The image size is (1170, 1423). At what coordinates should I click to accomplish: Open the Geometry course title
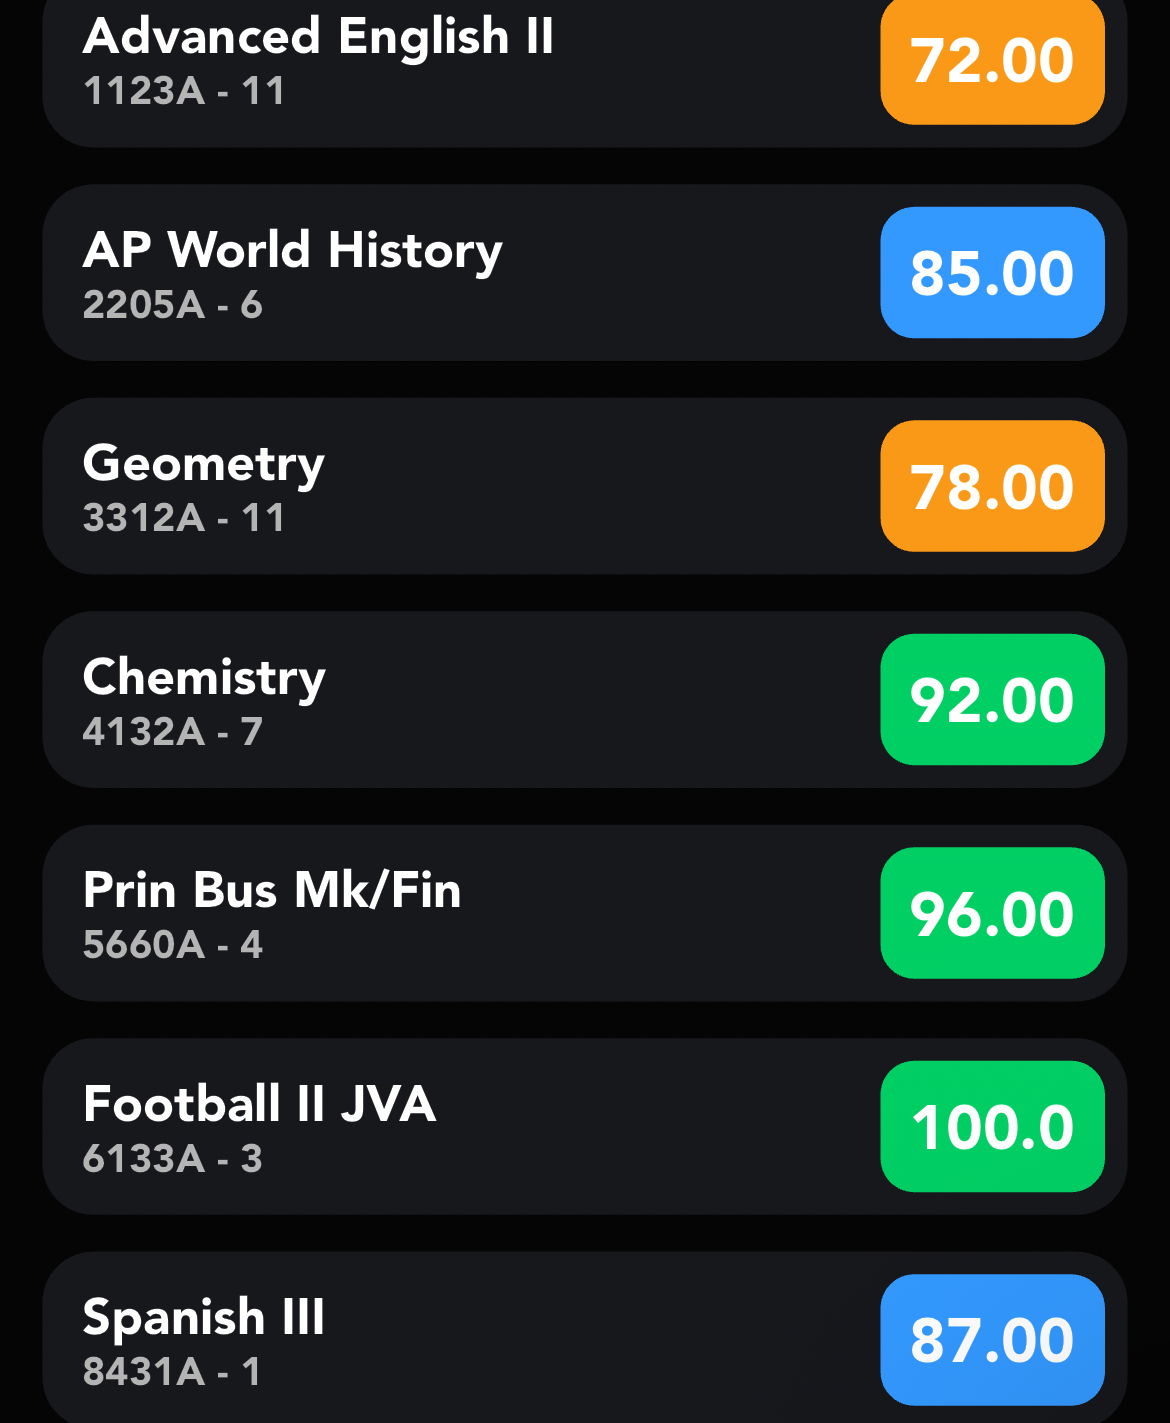pyautogui.click(x=204, y=464)
